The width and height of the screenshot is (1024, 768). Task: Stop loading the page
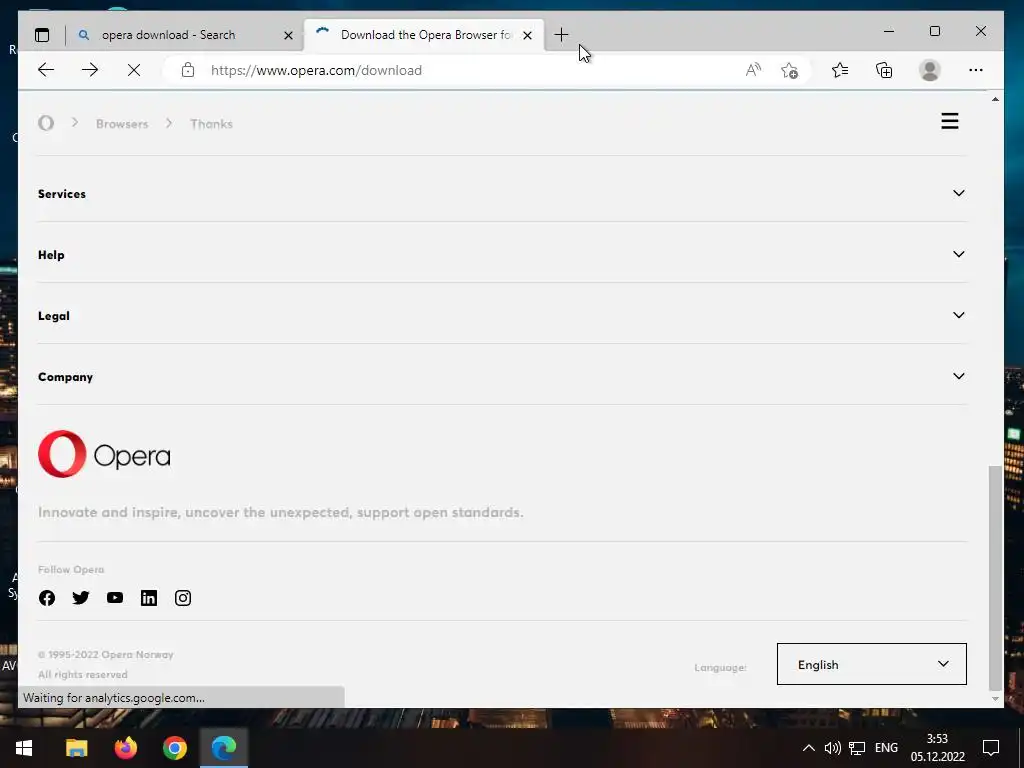pyautogui.click(x=134, y=70)
